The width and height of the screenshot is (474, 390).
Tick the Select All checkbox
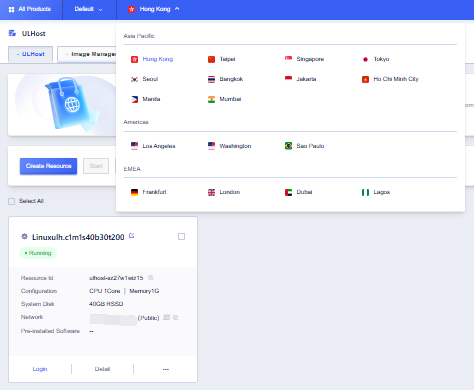pyautogui.click(x=12, y=201)
